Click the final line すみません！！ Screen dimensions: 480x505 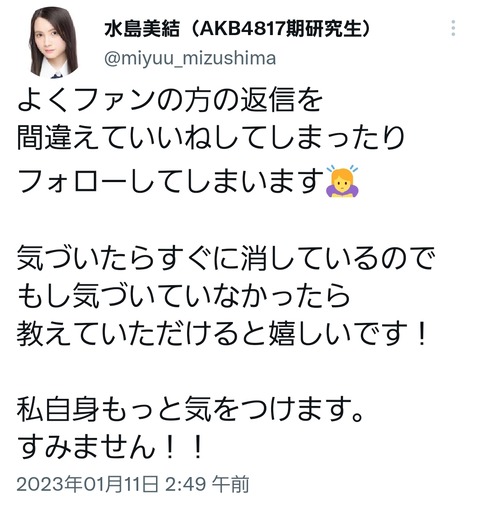pos(110,447)
